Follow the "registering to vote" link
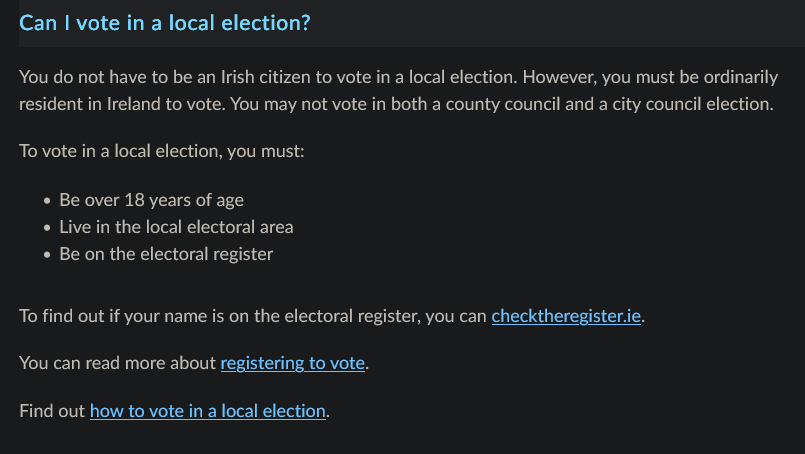 coord(293,363)
